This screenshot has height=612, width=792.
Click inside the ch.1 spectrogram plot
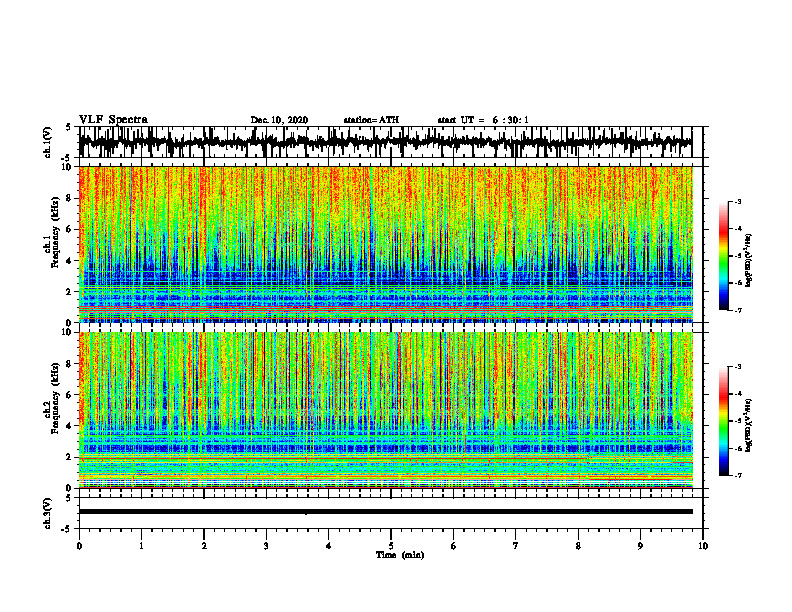[x=385, y=244]
